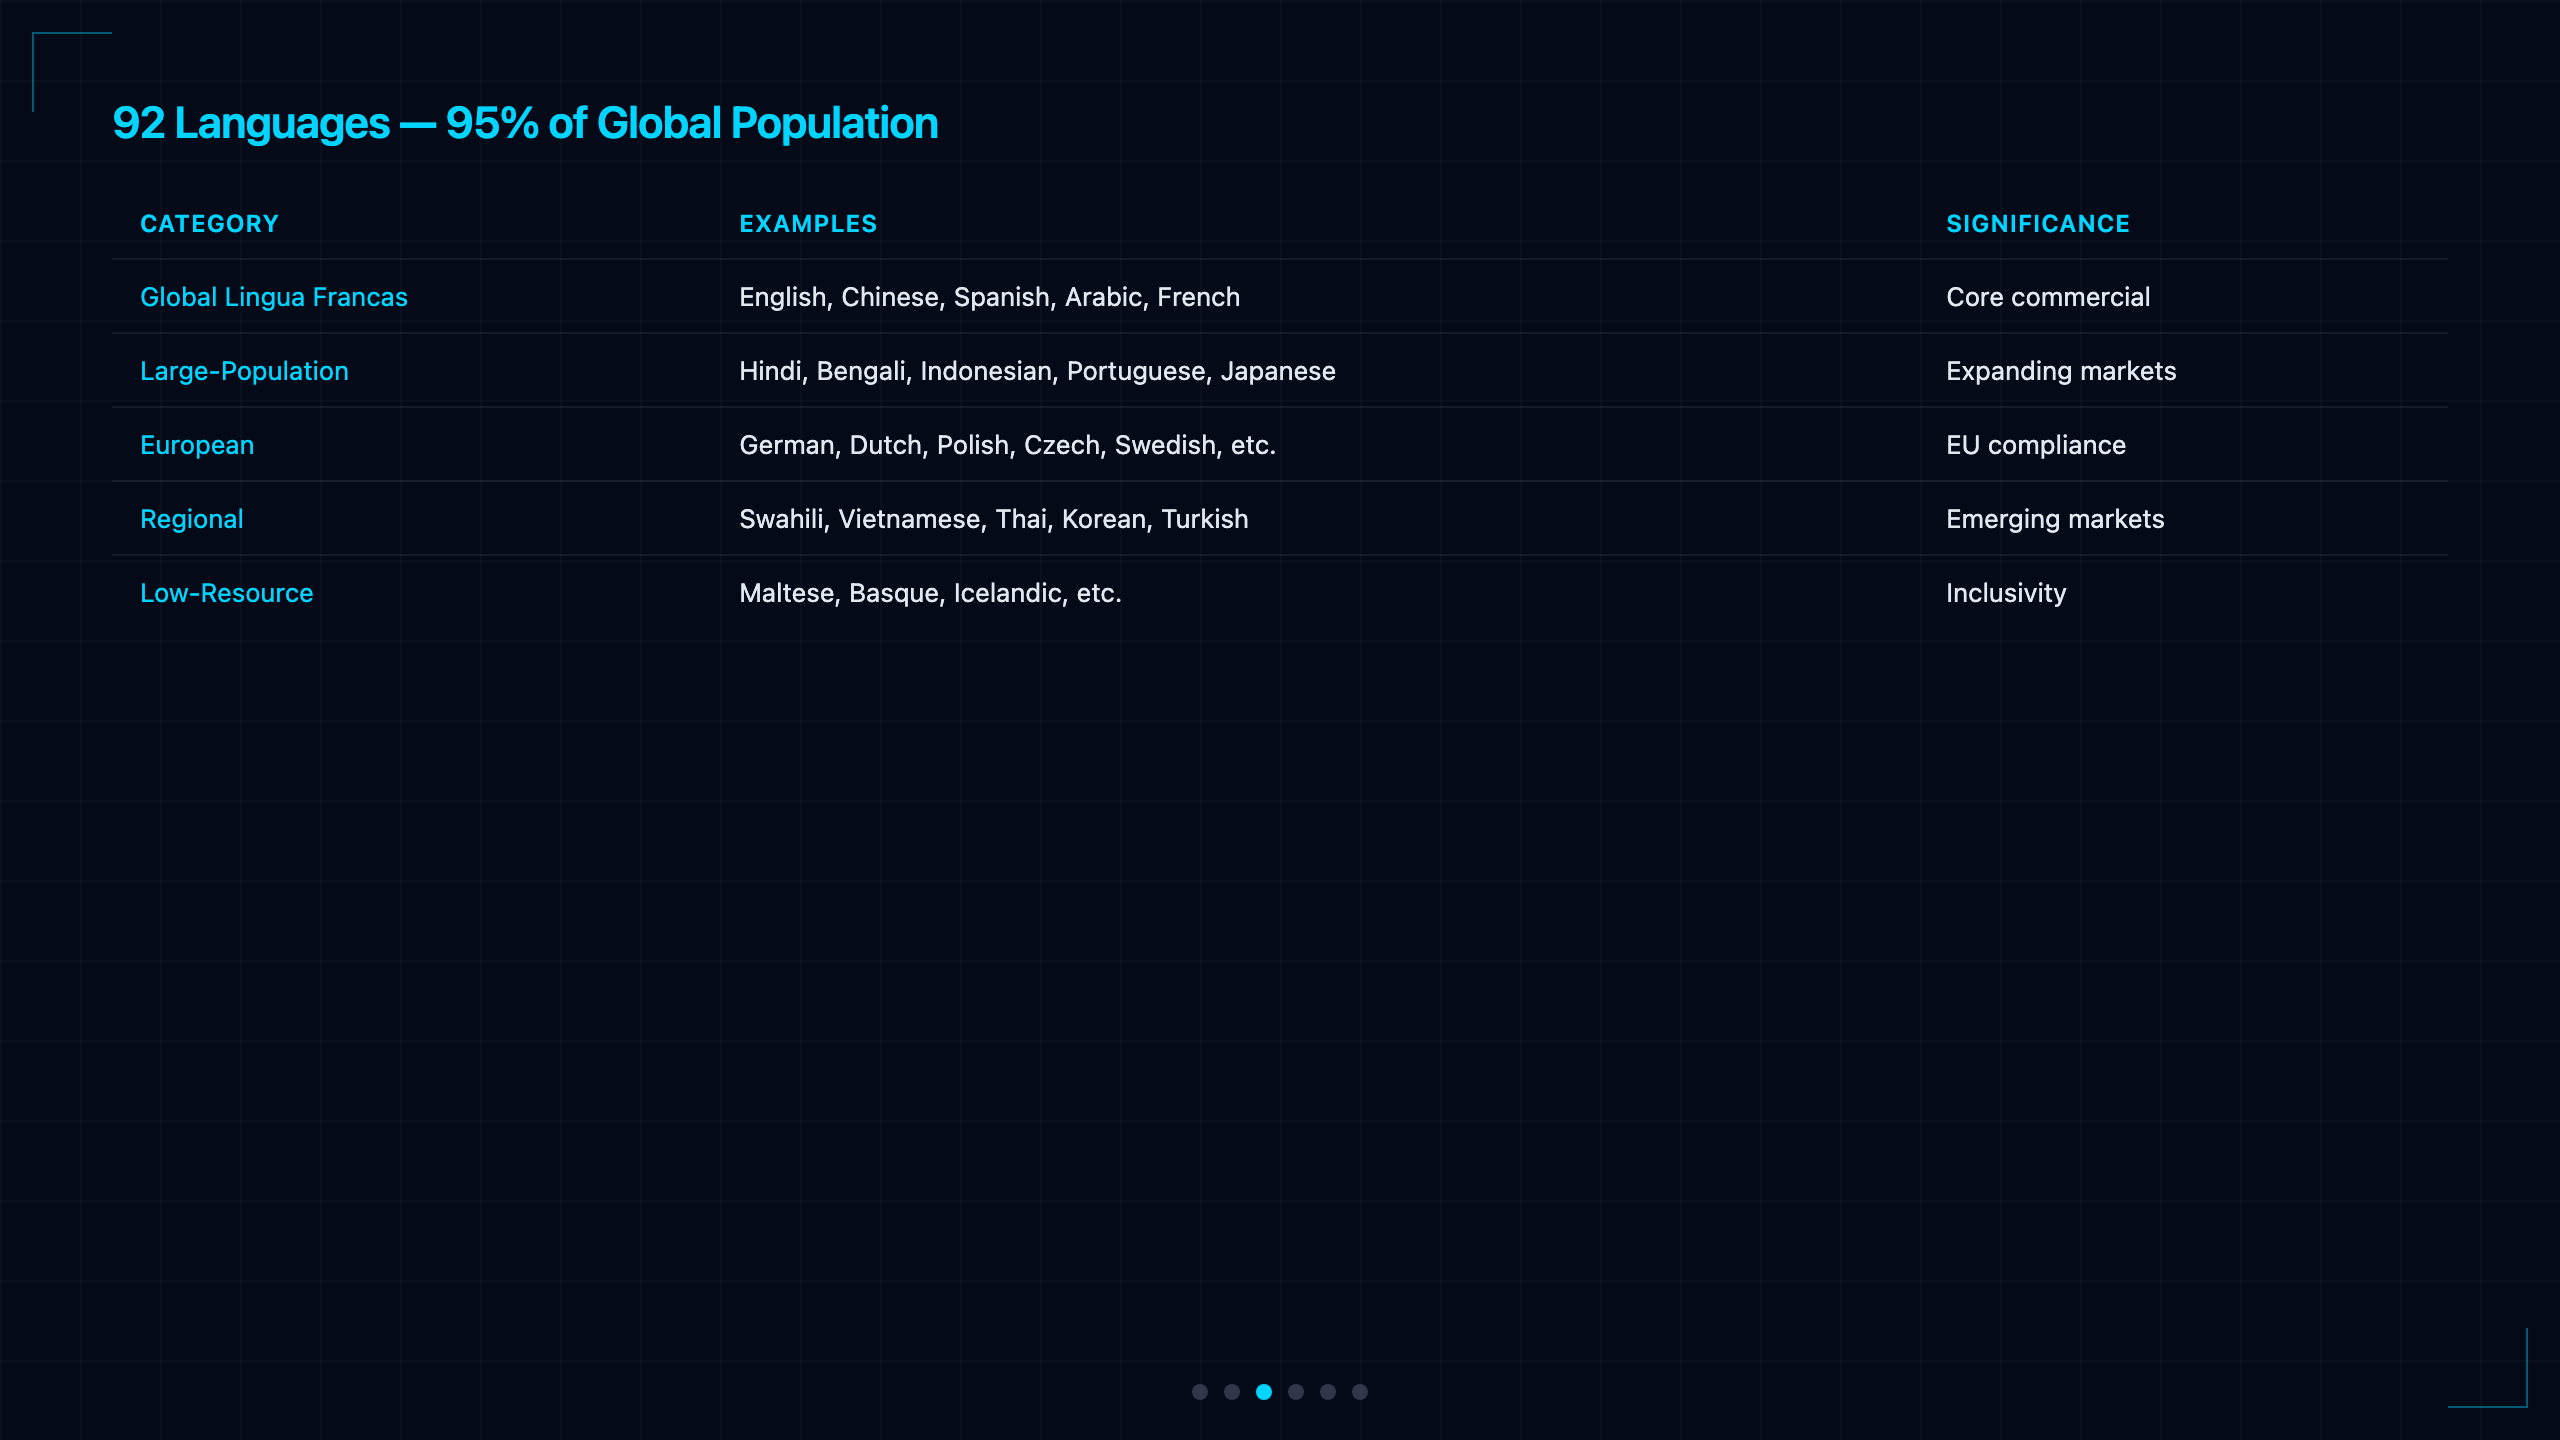Click the Global Lingua Francas category
The height and width of the screenshot is (1440, 2560).
274,297
